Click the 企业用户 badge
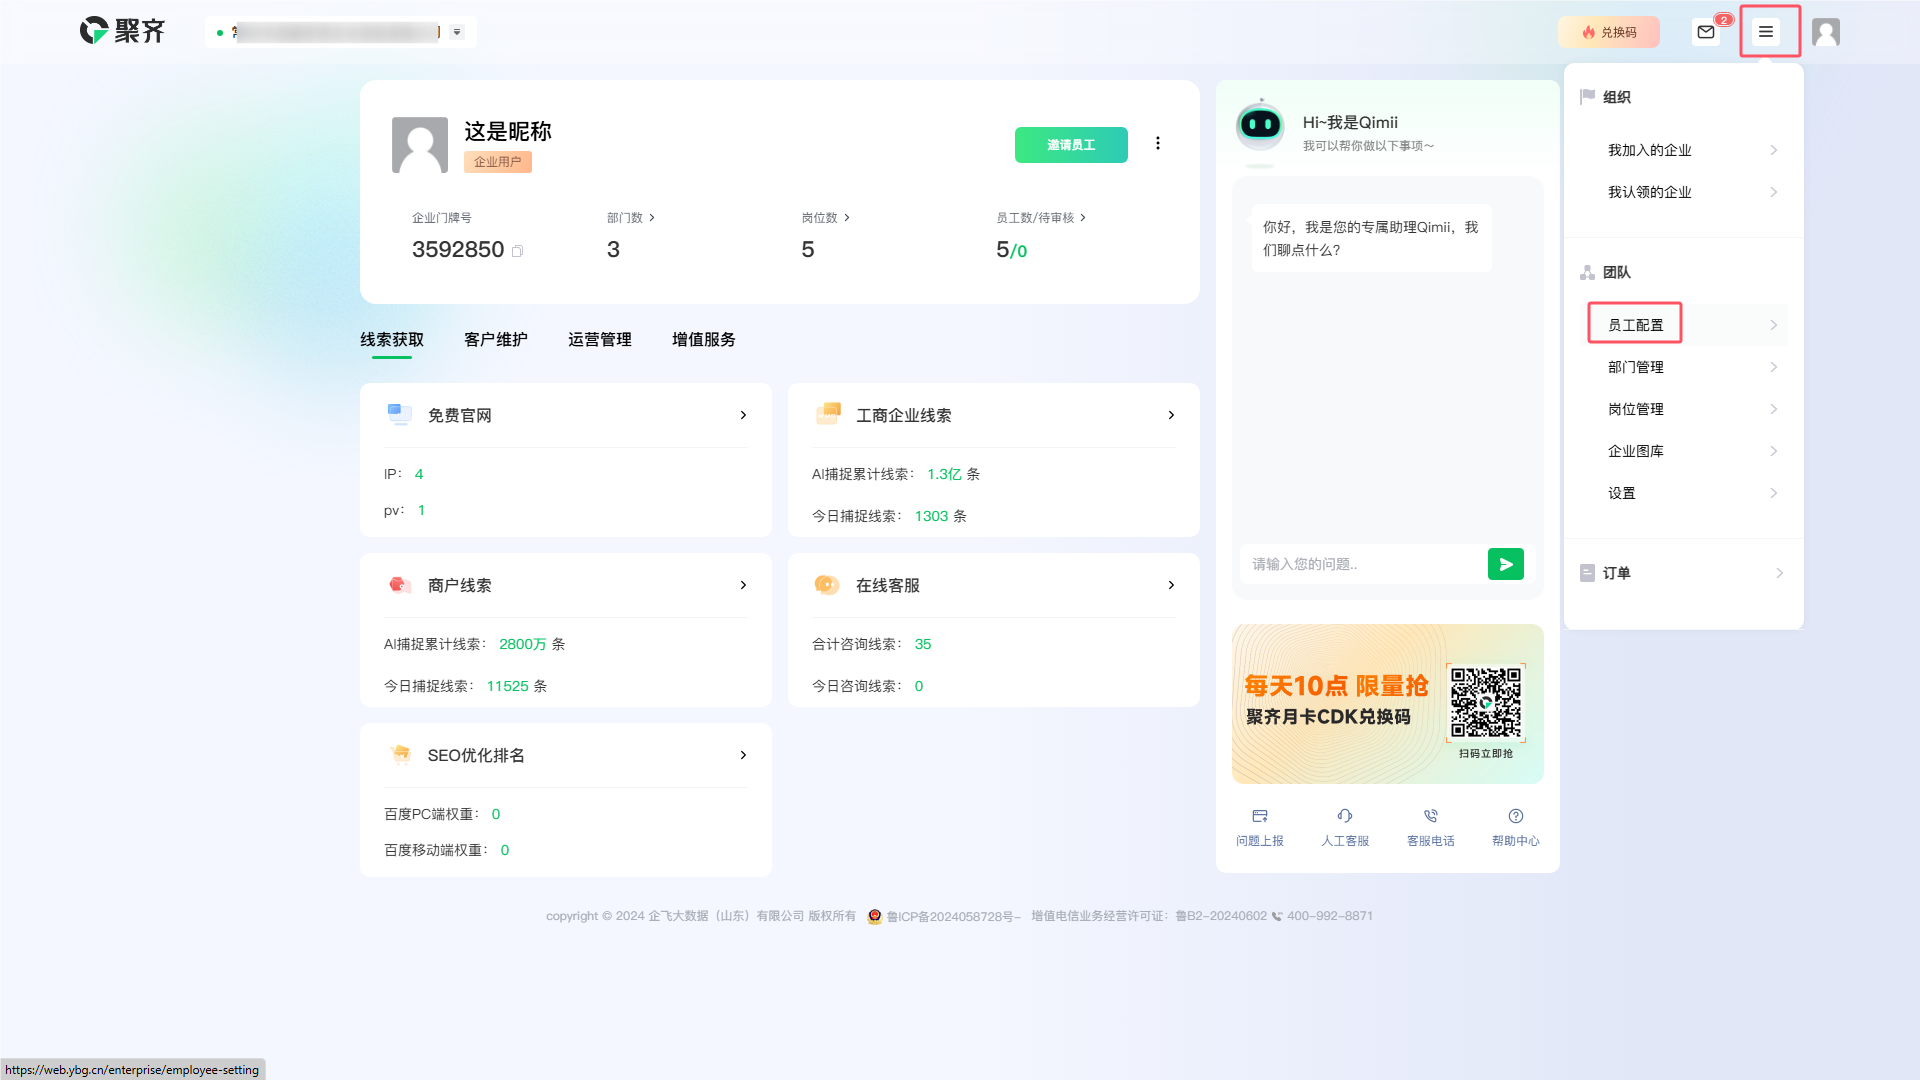Viewport: 1920px width, 1080px height. (x=498, y=162)
